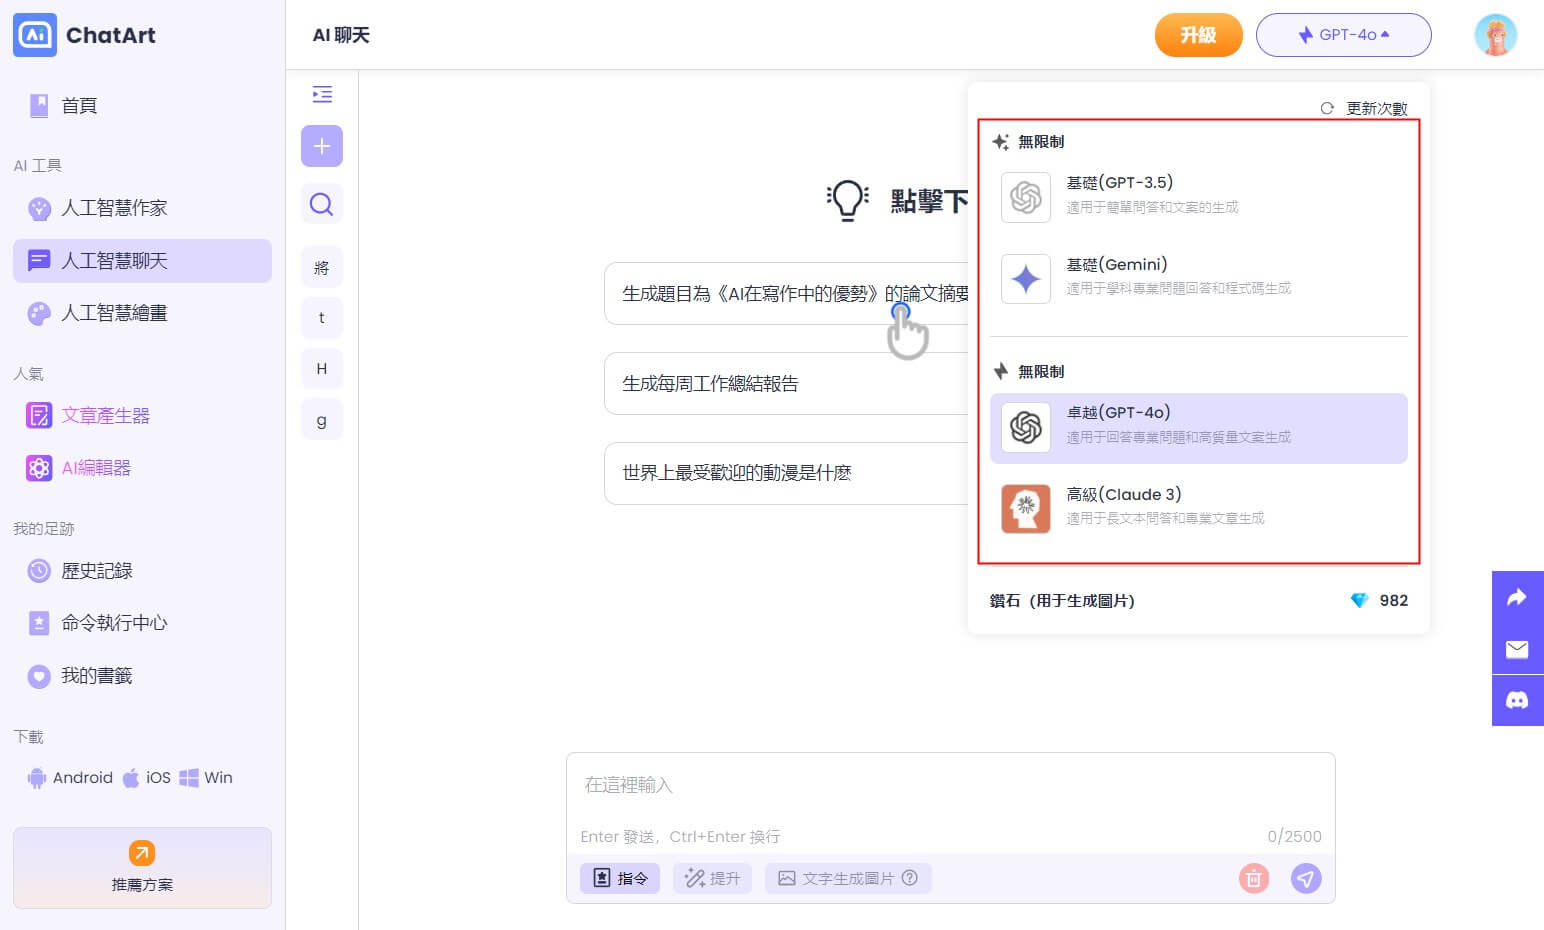Open 我的書籤 bookmarks
The height and width of the screenshot is (930, 1544).
click(142, 676)
